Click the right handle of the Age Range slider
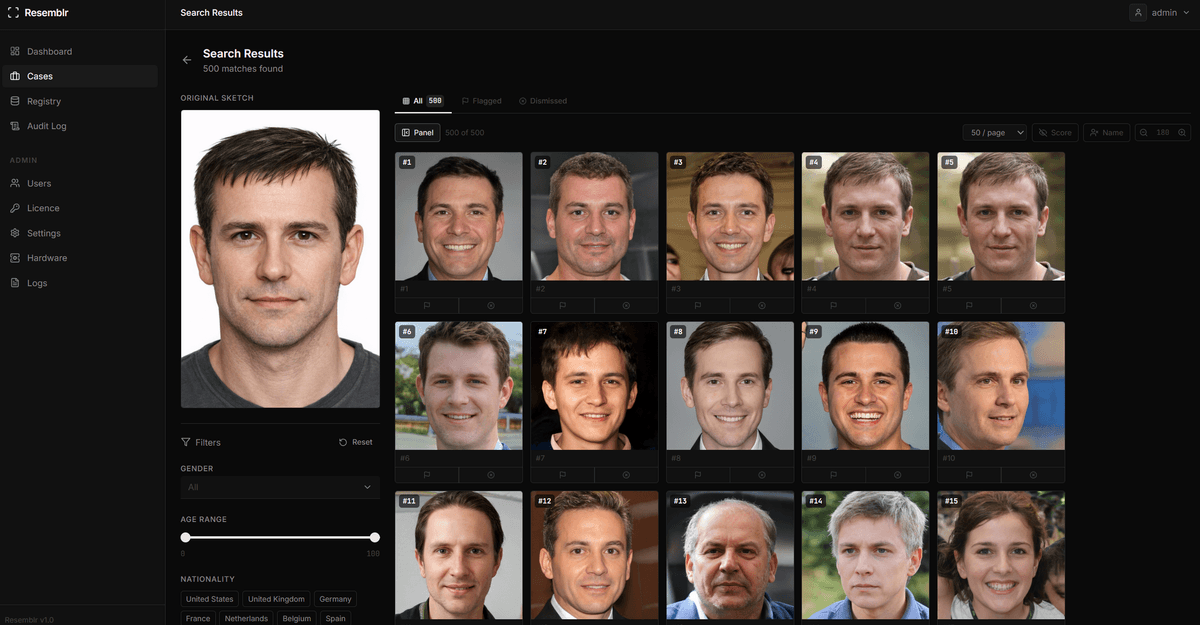1200x625 pixels. (375, 537)
